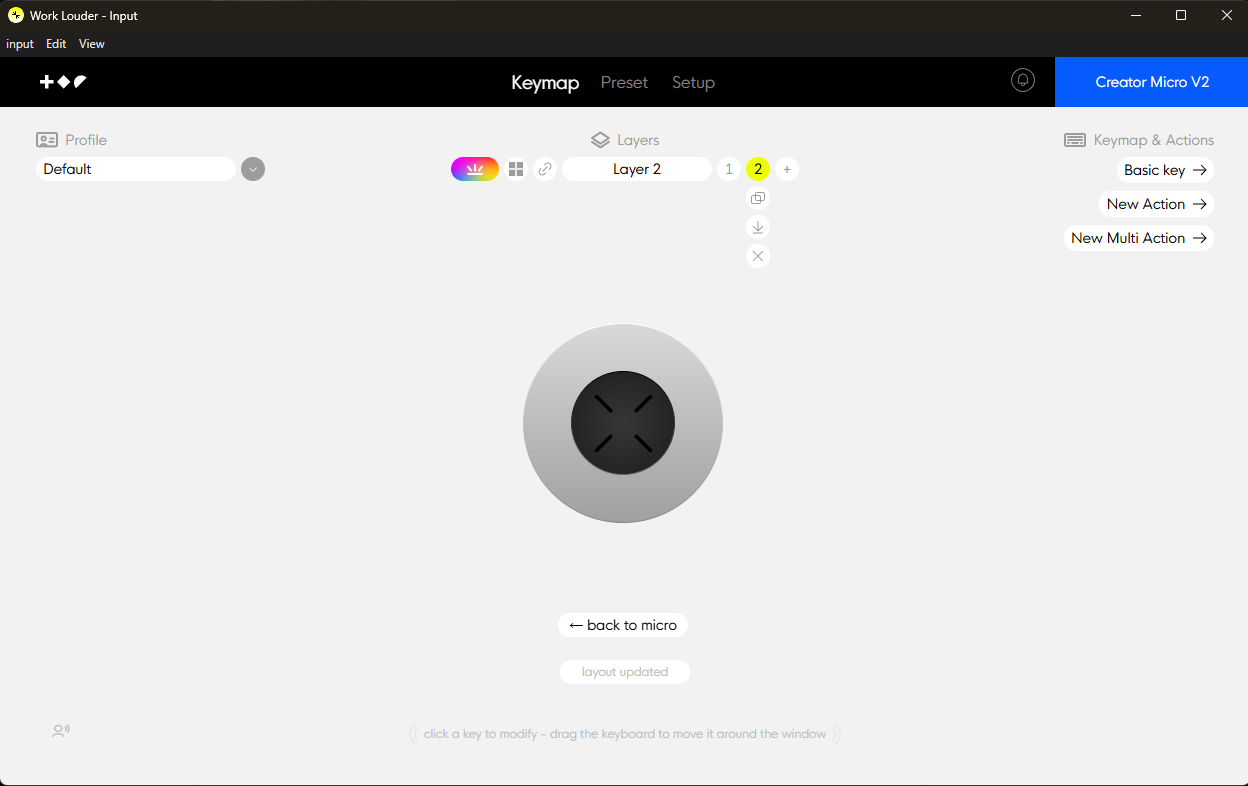The width and height of the screenshot is (1248, 786).
Task: Open the RGB lighting rainbow button
Action: [x=475, y=169]
